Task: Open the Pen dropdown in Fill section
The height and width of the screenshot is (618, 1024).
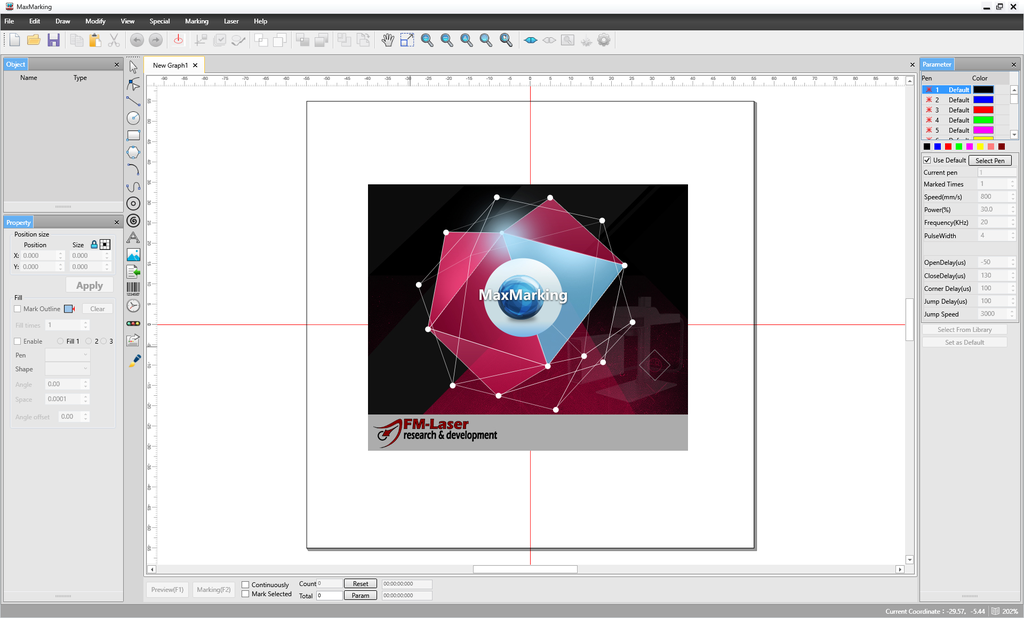Action: 67,355
